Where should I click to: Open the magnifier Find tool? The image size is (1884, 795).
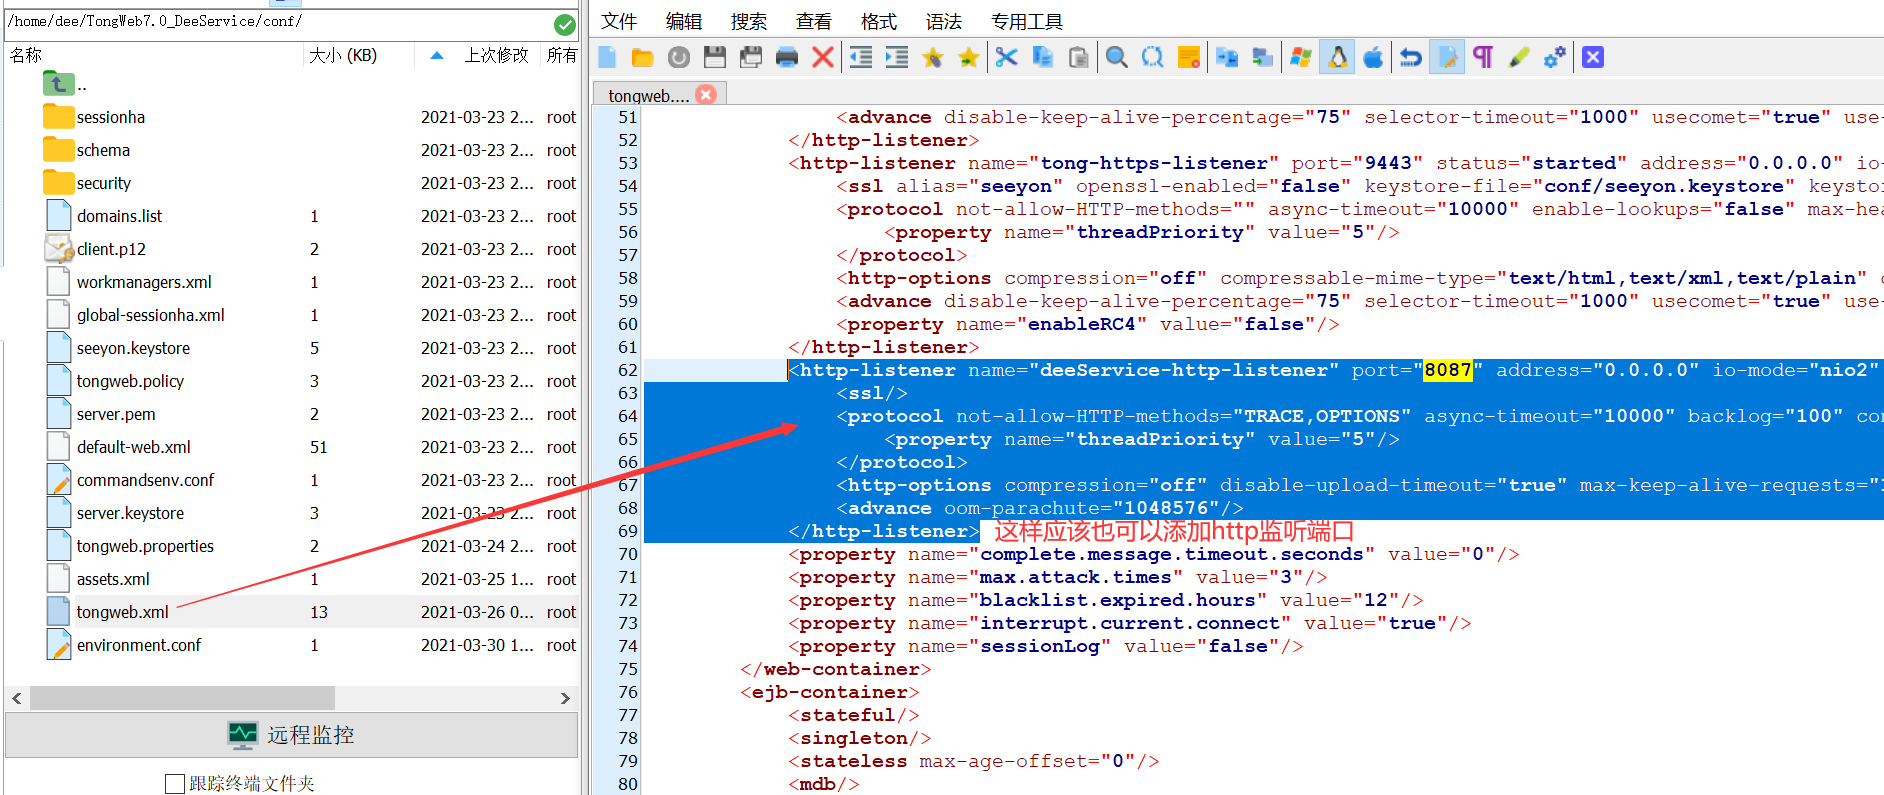(x=1116, y=58)
